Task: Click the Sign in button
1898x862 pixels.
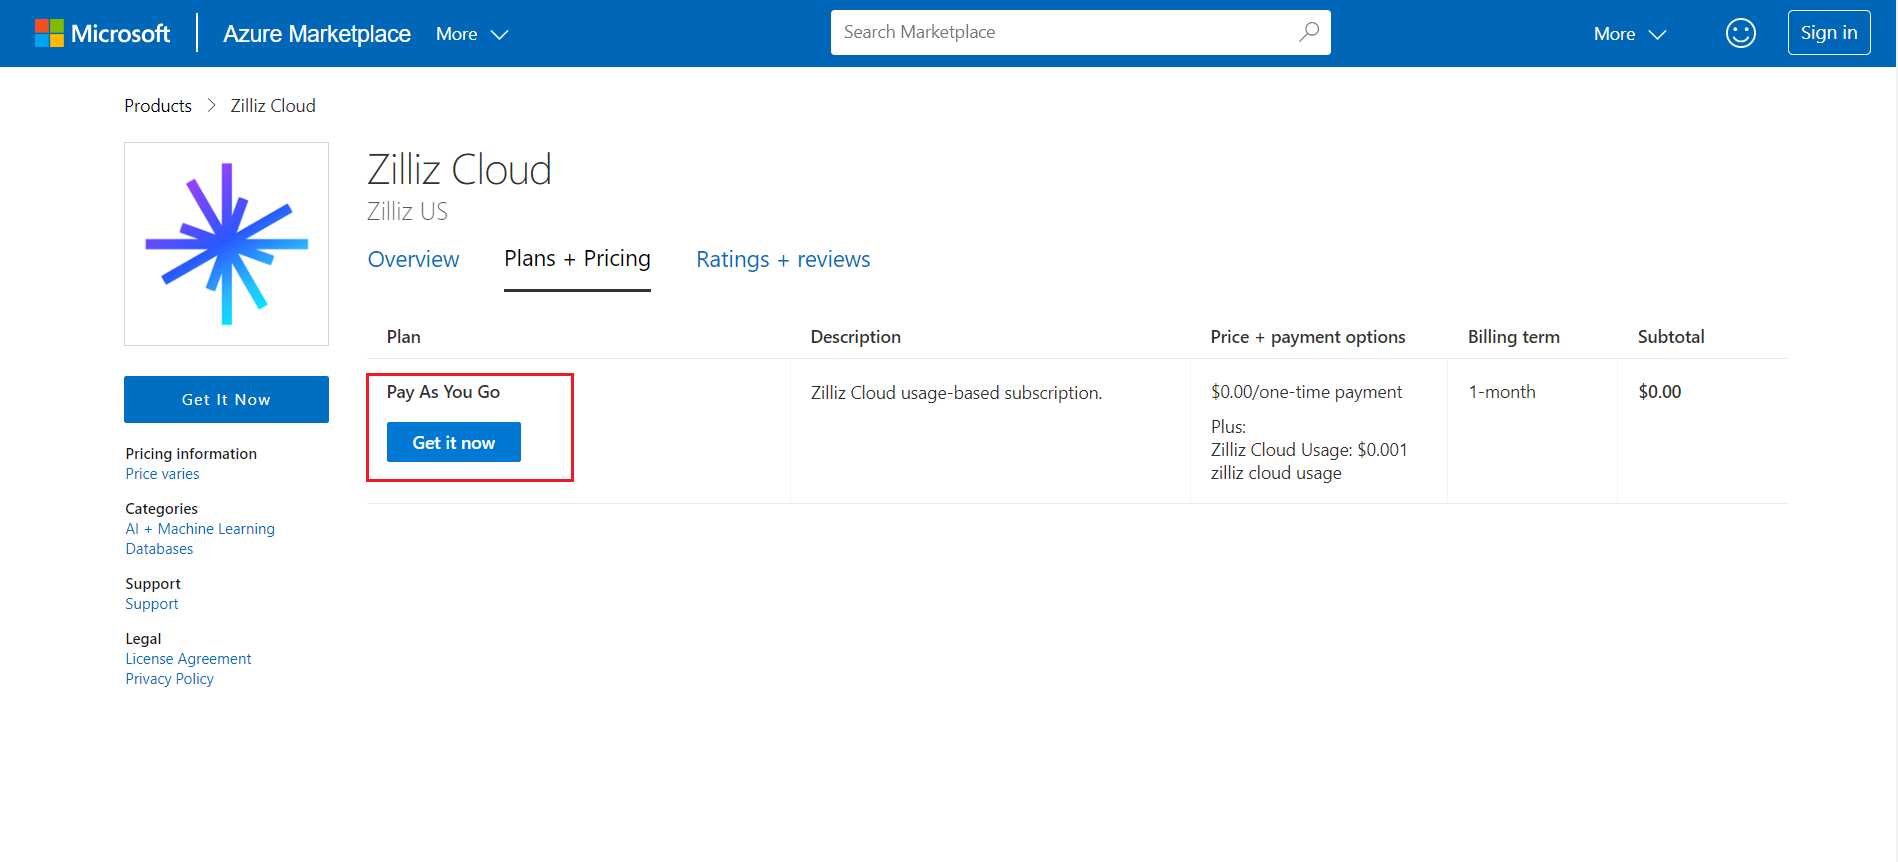Action: point(1828,33)
